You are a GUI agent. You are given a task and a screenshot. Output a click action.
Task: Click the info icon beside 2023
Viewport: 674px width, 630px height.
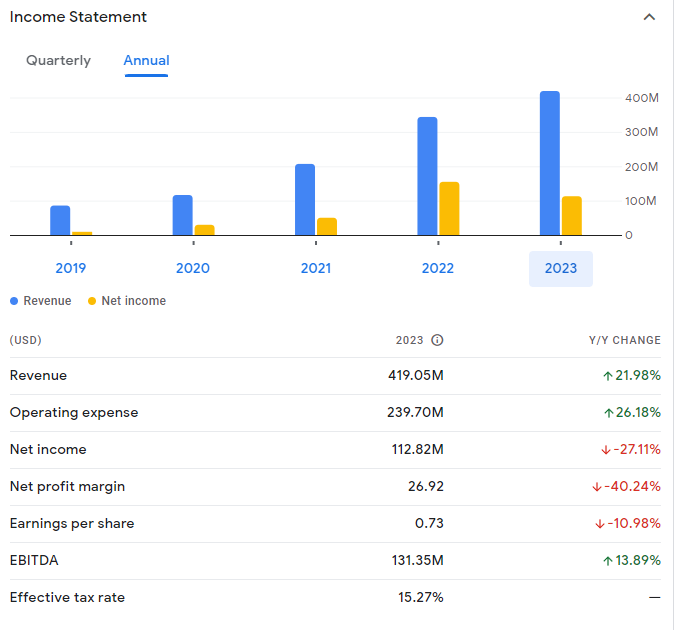[437, 340]
